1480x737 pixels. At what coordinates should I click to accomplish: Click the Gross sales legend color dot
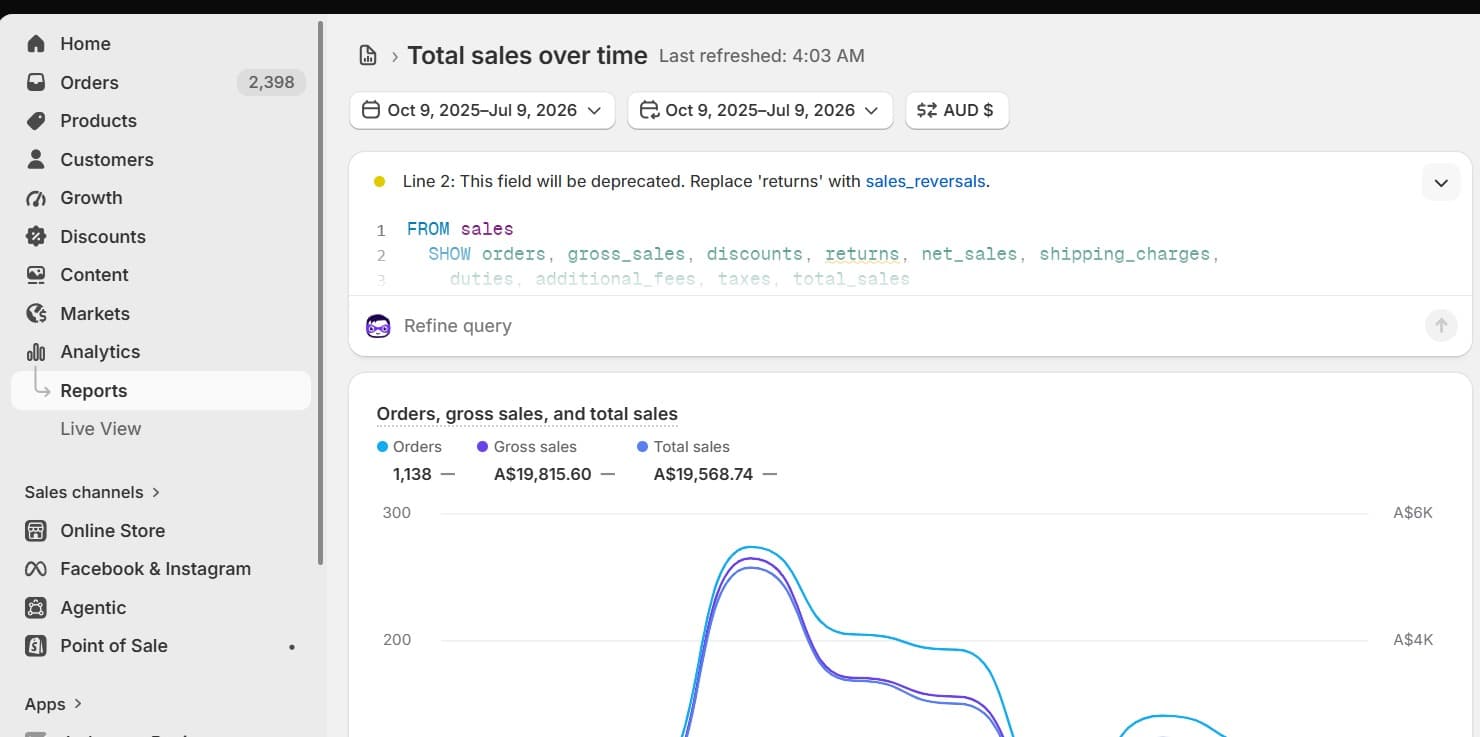click(x=483, y=447)
